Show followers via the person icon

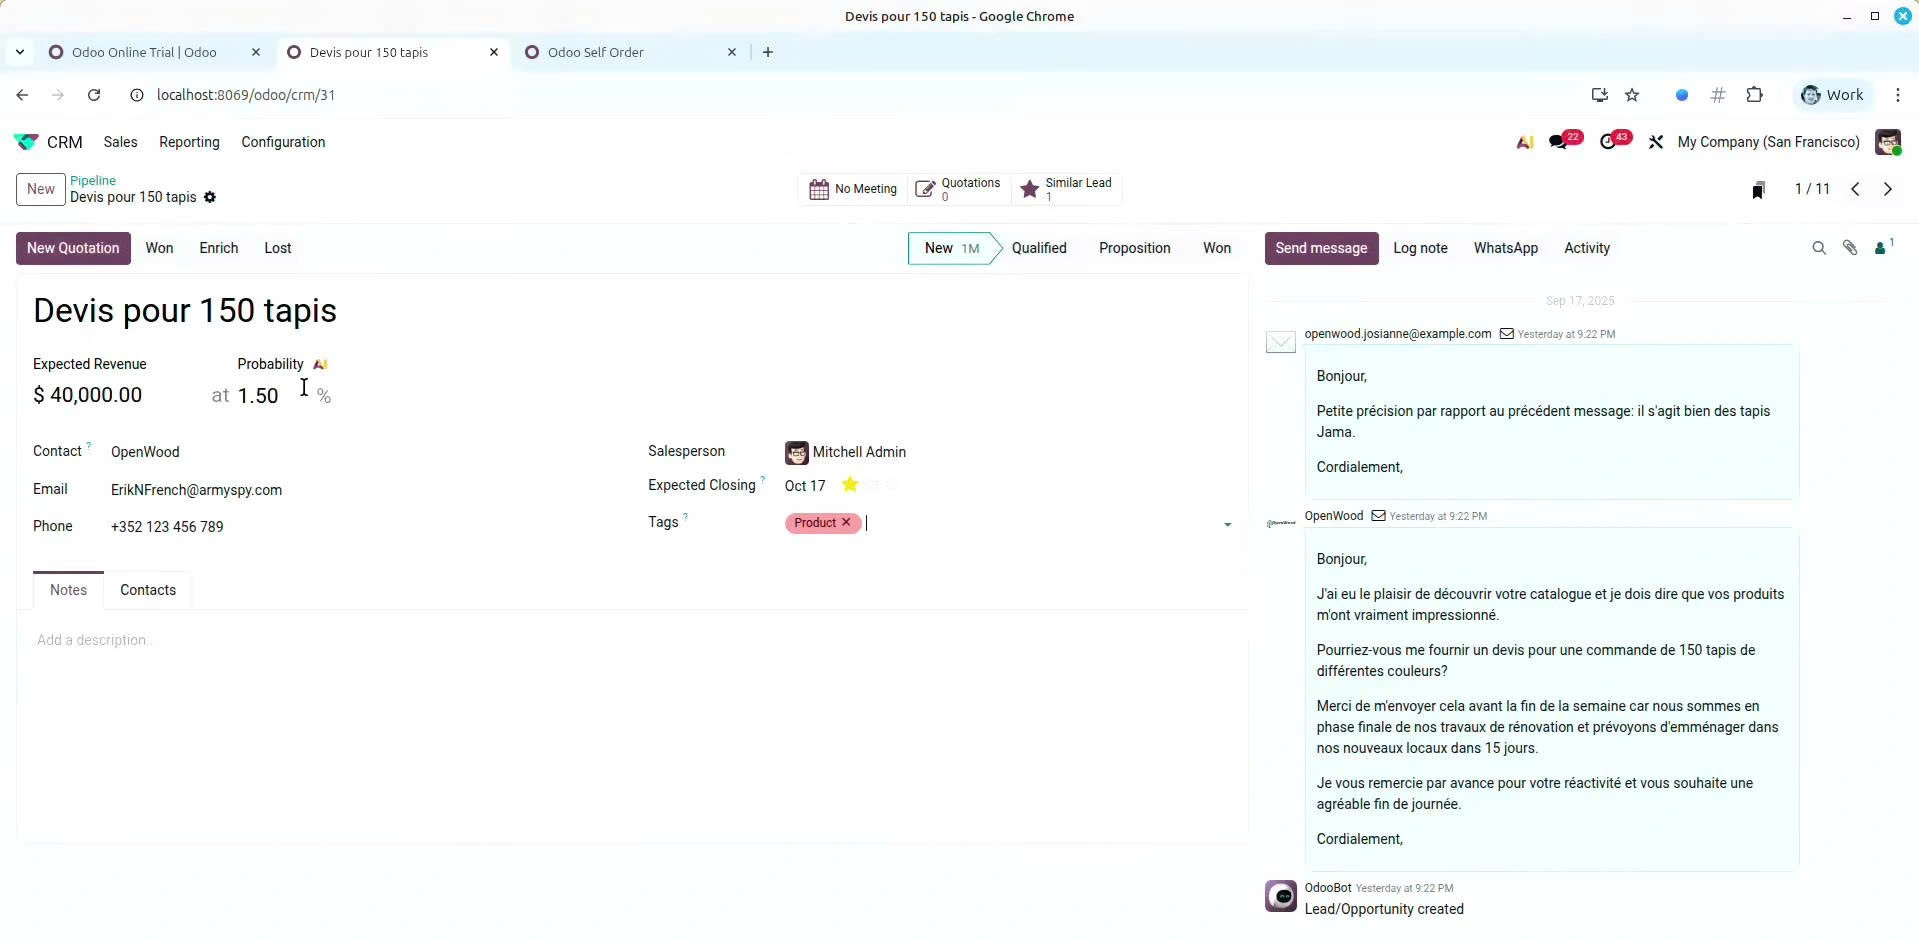click(x=1880, y=248)
